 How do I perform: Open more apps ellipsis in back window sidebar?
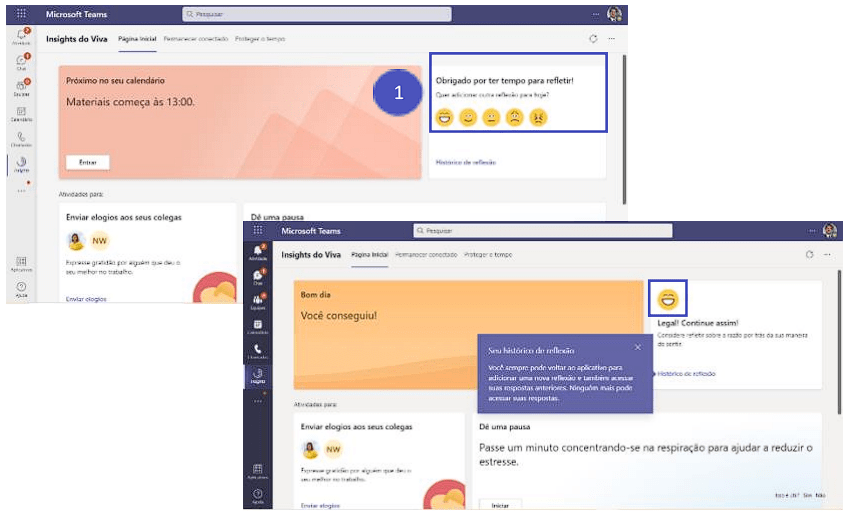click(x=21, y=191)
